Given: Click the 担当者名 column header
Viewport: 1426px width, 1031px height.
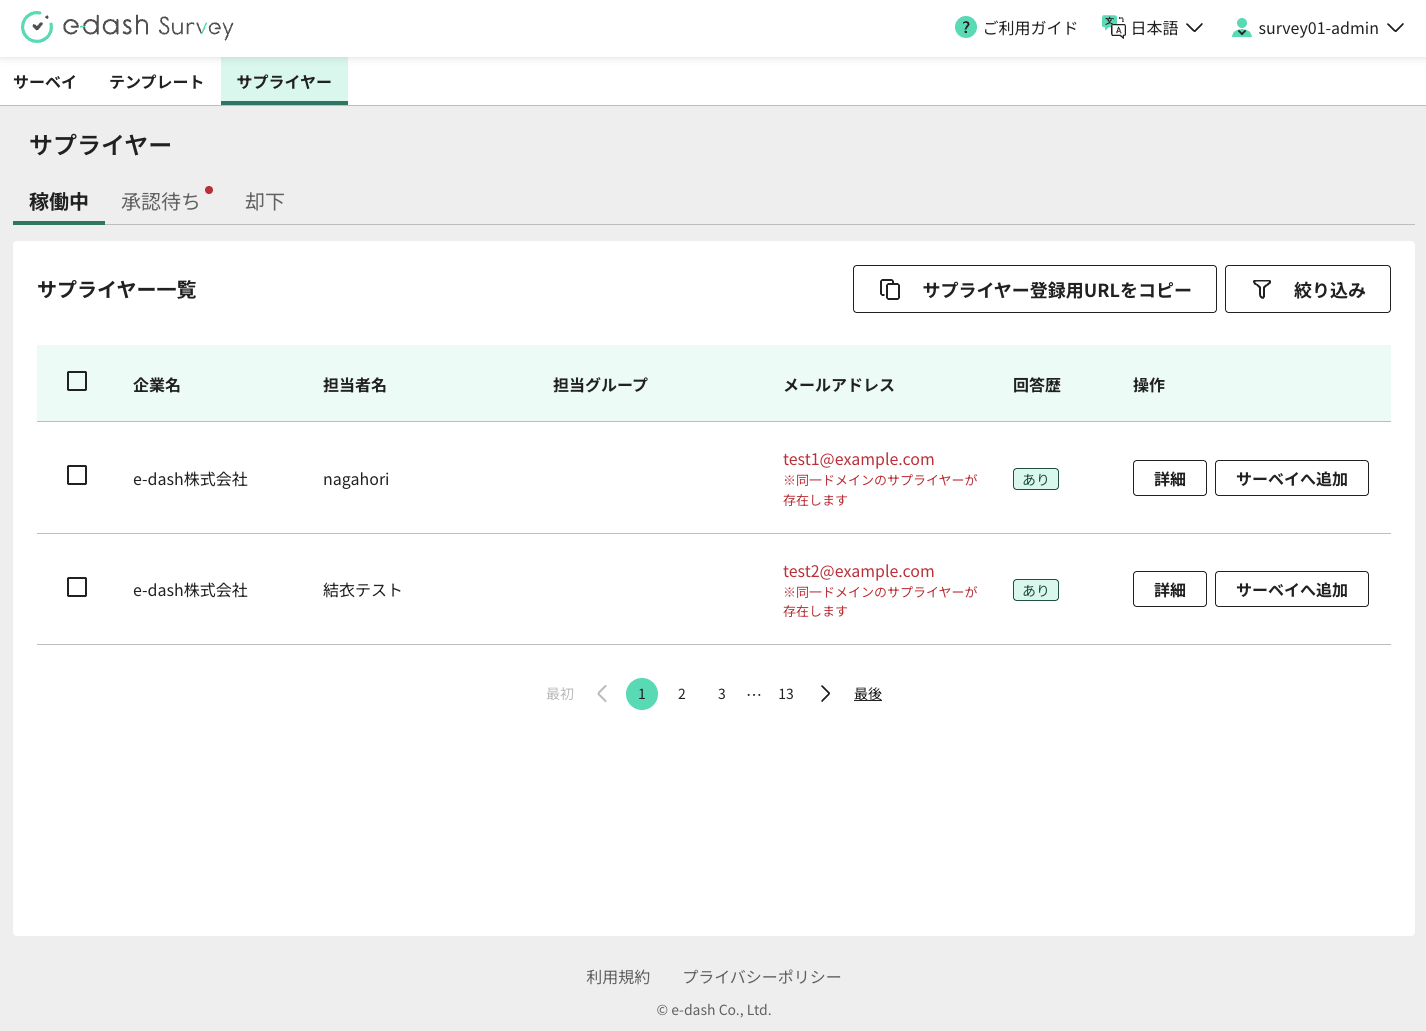Looking at the screenshot, I should (355, 385).
